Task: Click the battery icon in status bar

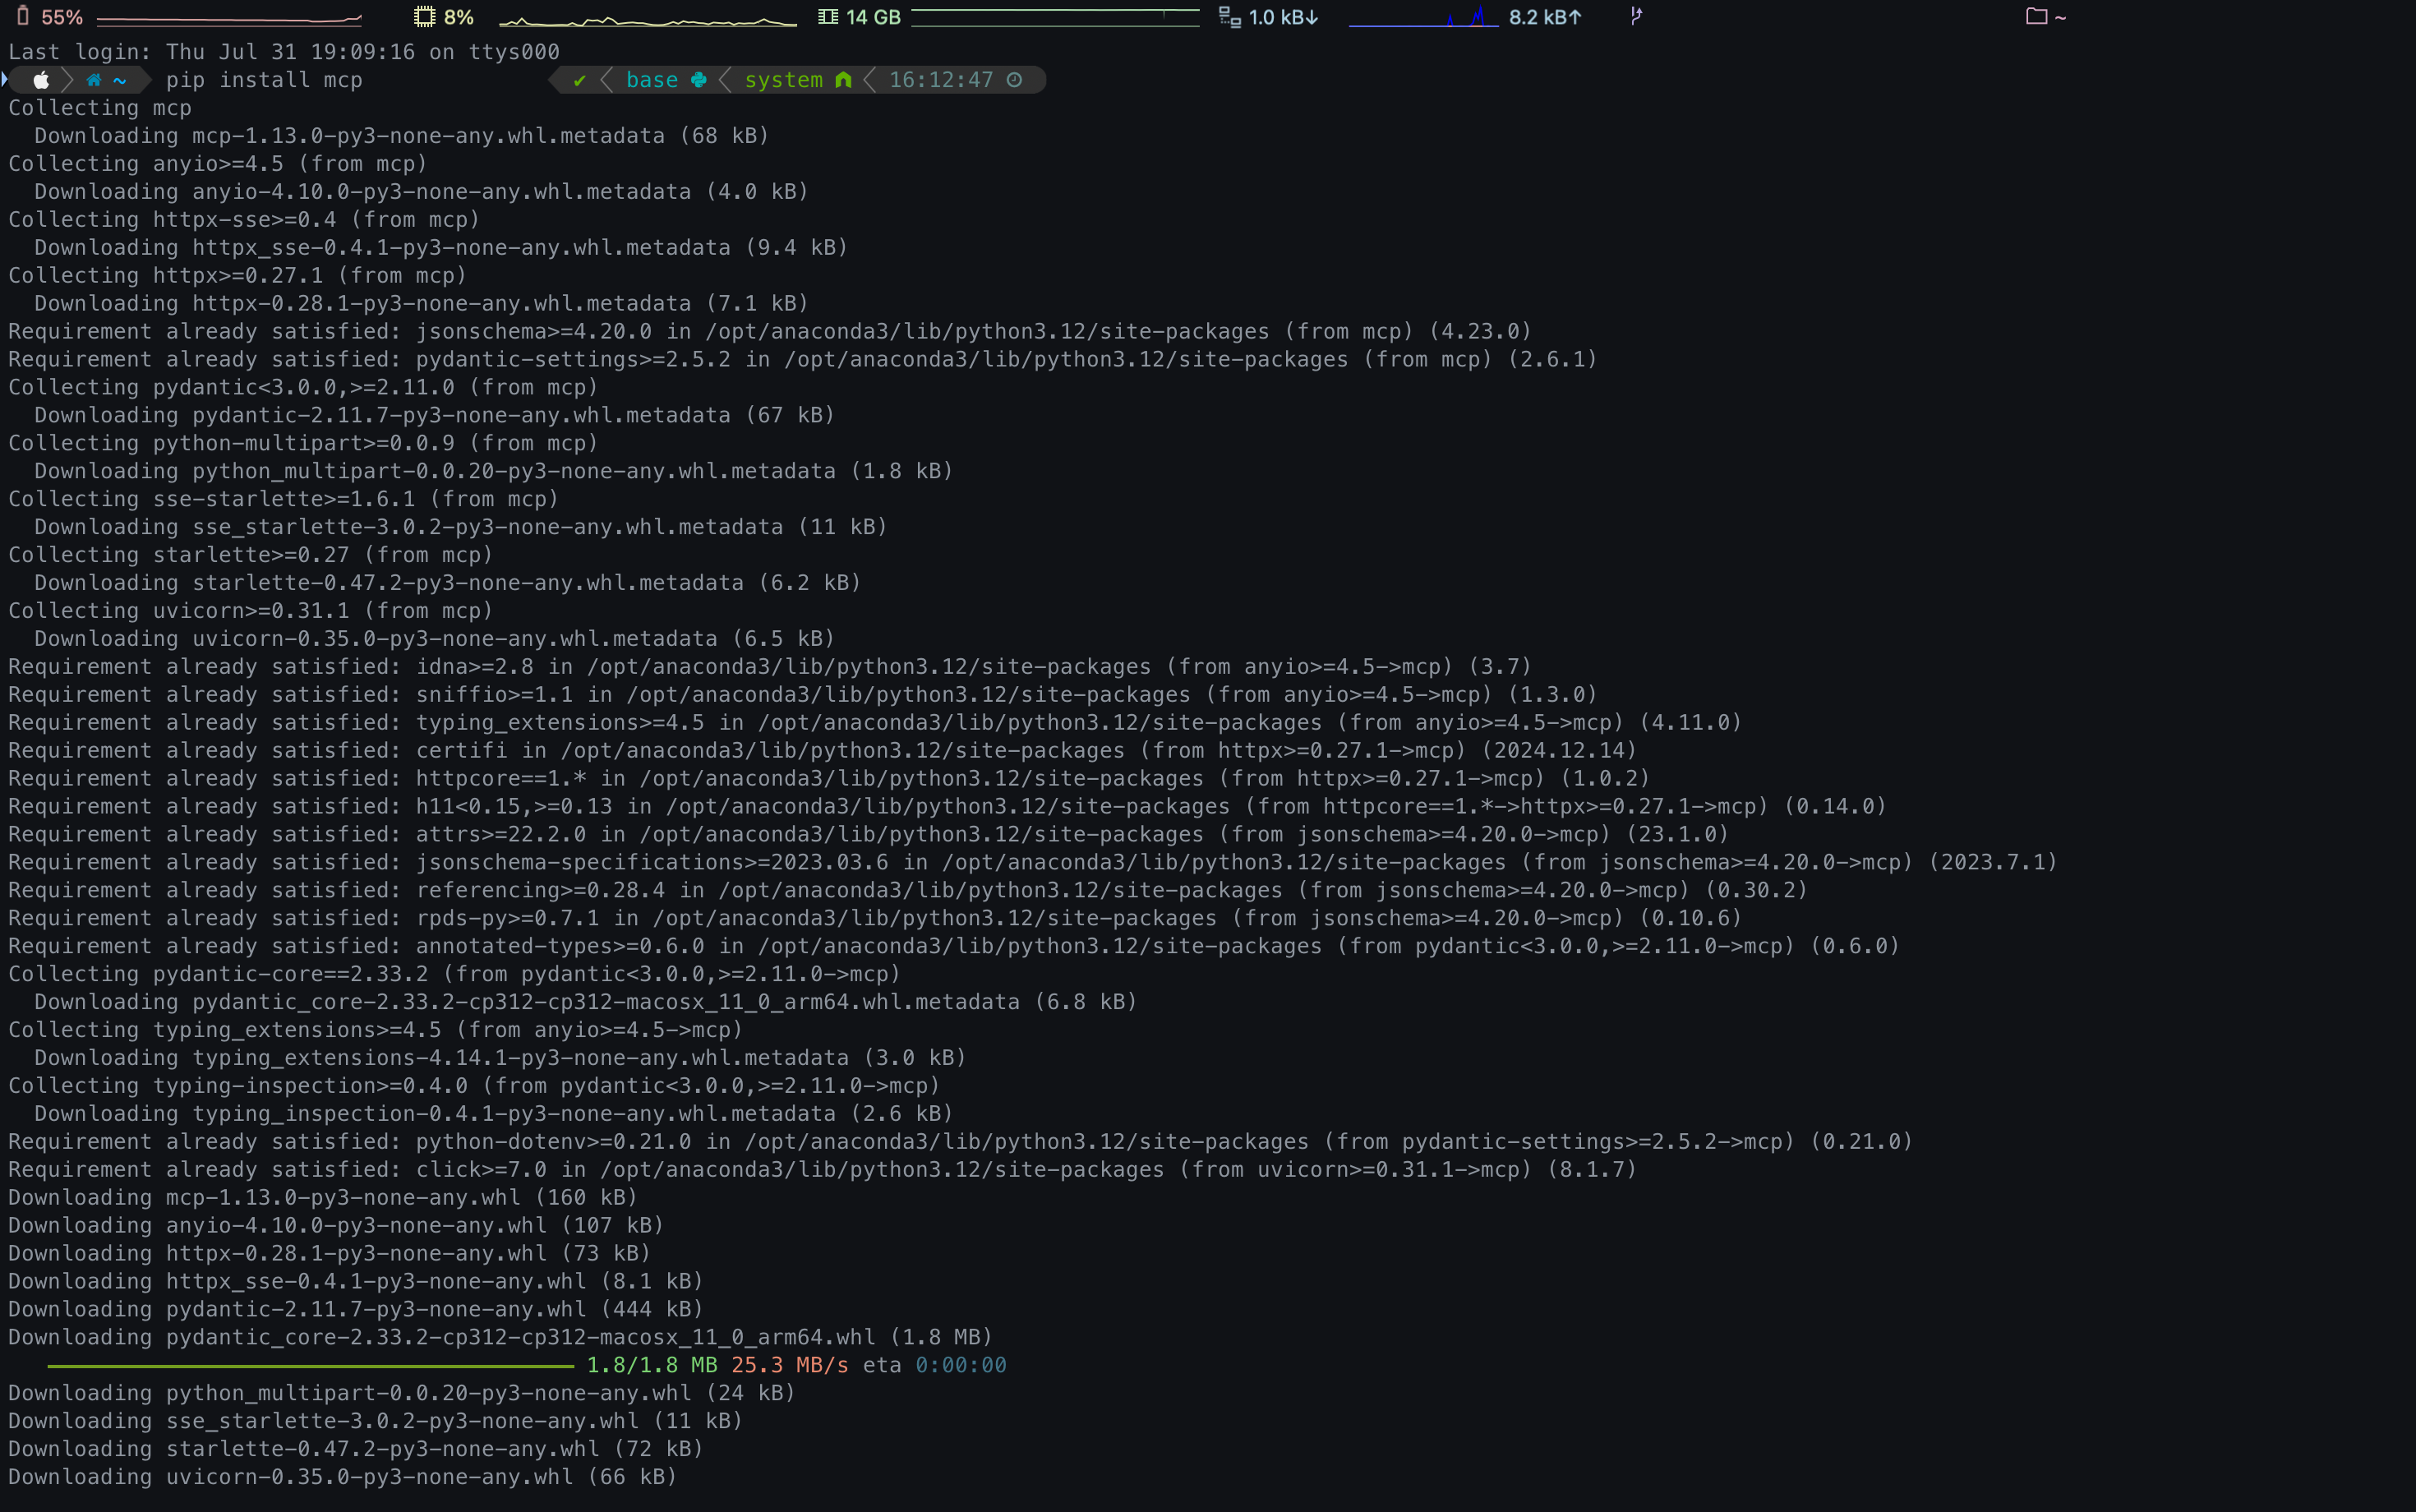Action: click(x=23, y=16)
